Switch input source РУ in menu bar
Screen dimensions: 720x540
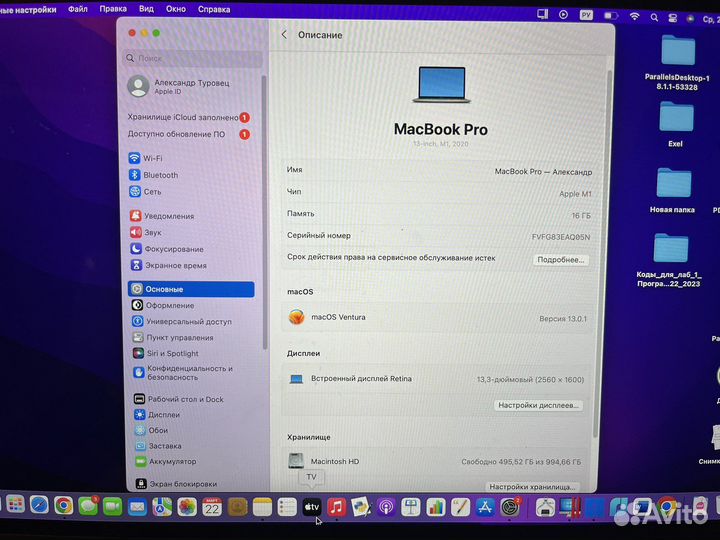(586, 15)
